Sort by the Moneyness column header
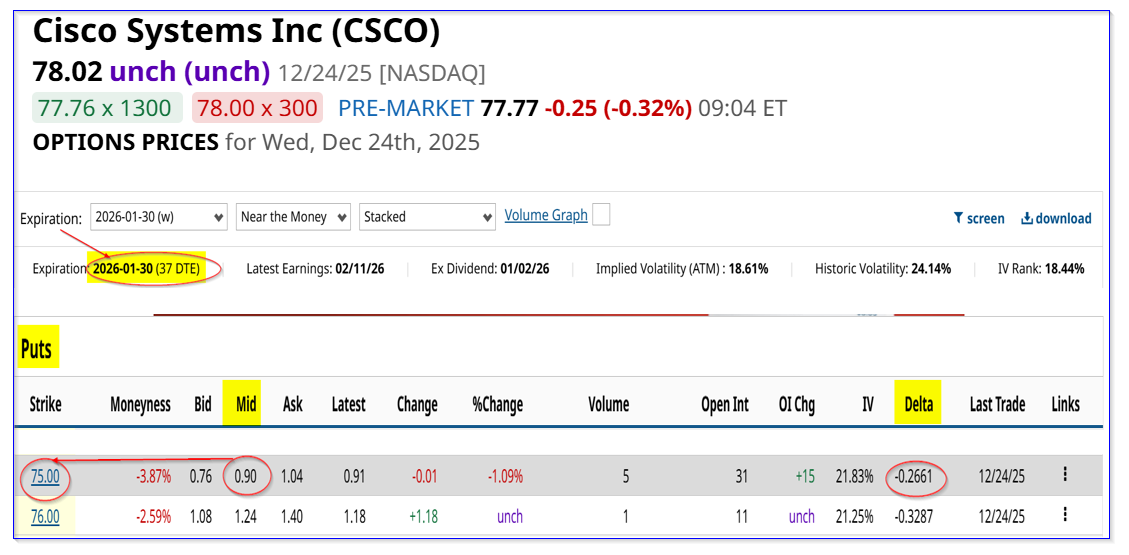This screenshot has height=555, width=1129. (x=140, y=405)
